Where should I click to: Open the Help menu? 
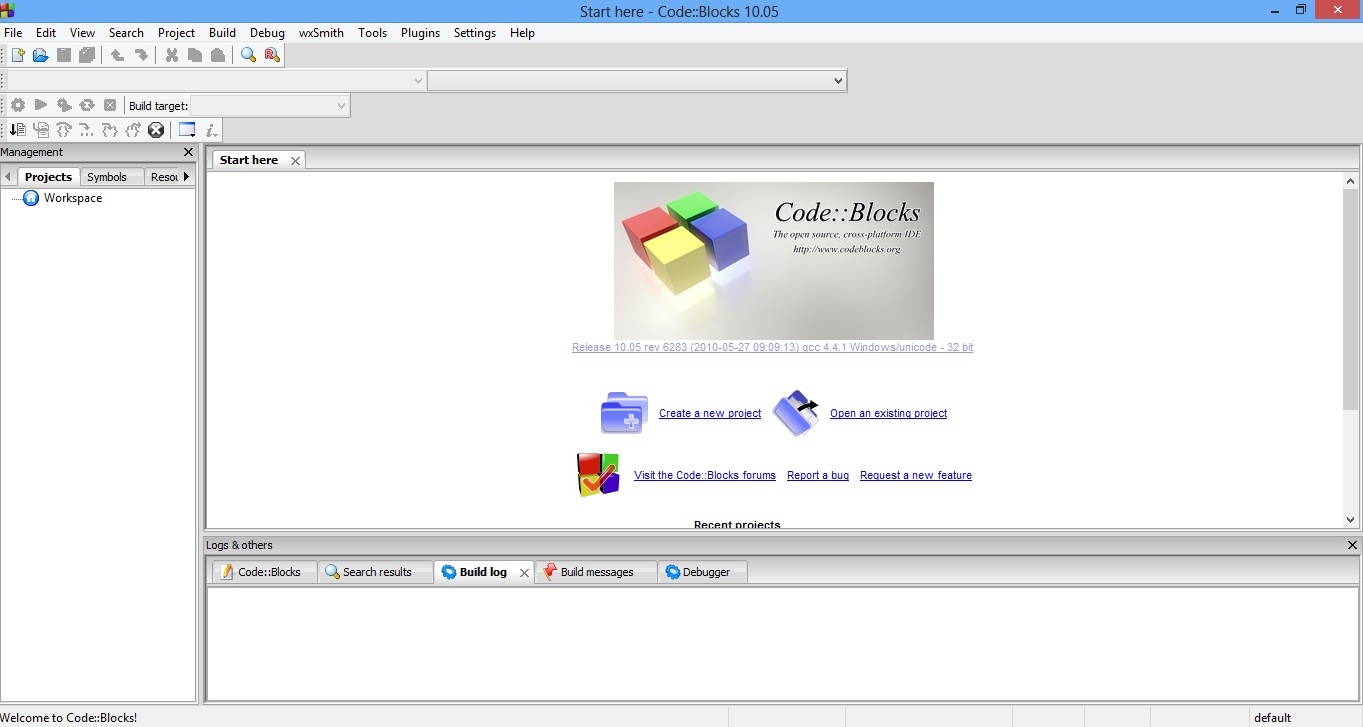522,33
